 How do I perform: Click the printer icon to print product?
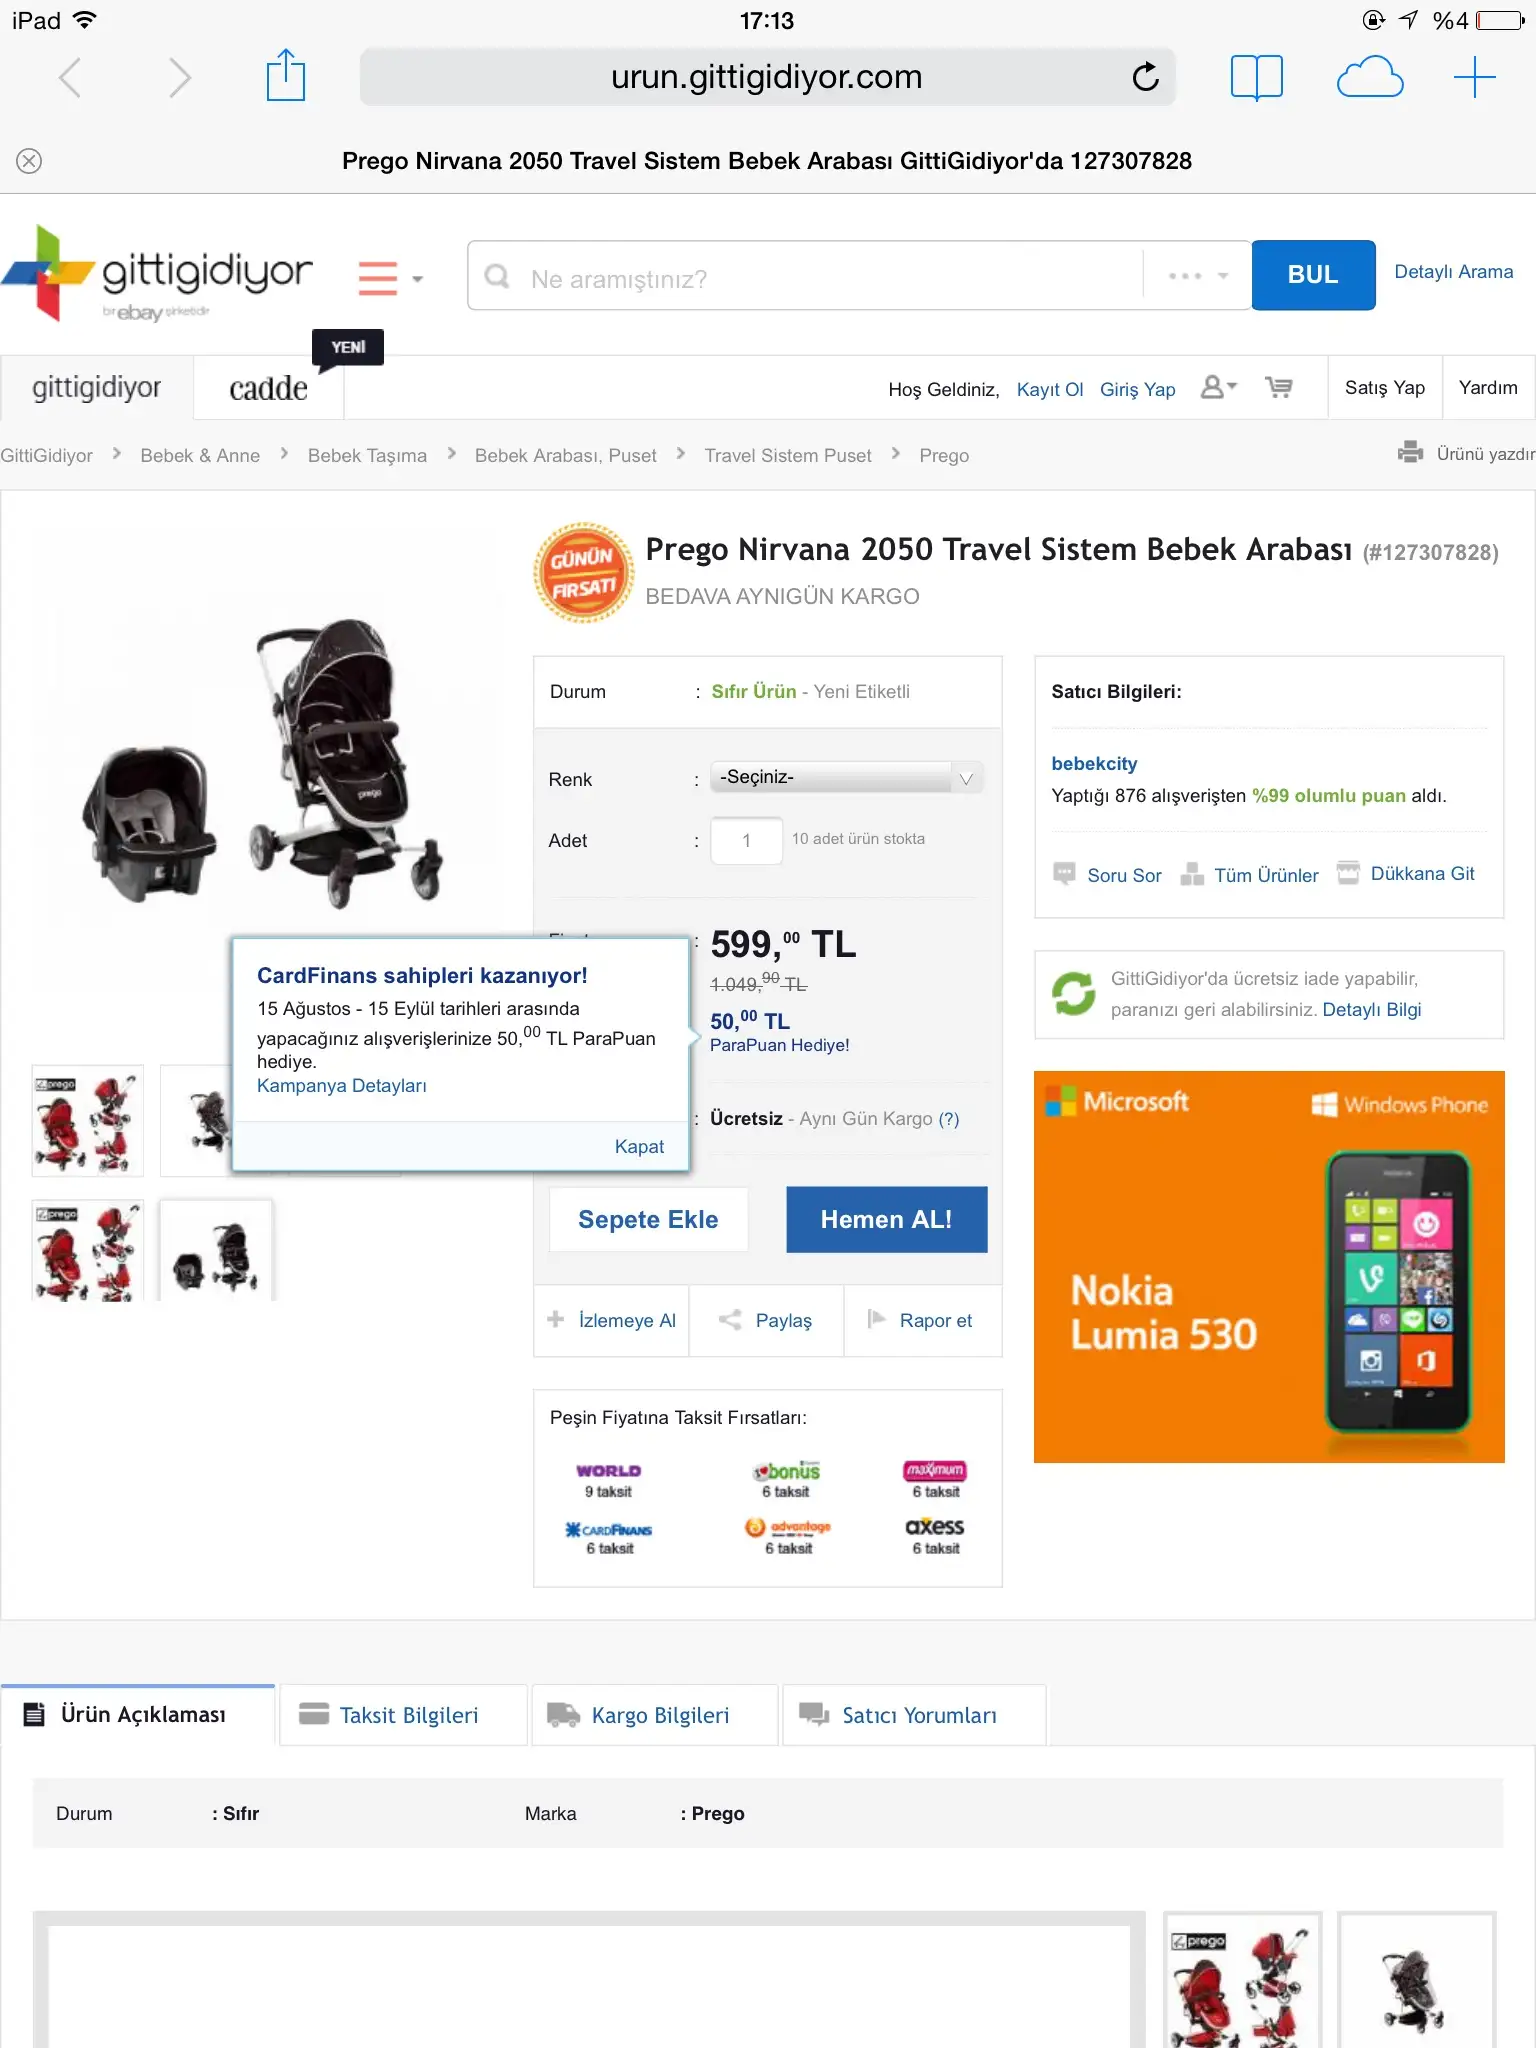[x=1410, y=452]
